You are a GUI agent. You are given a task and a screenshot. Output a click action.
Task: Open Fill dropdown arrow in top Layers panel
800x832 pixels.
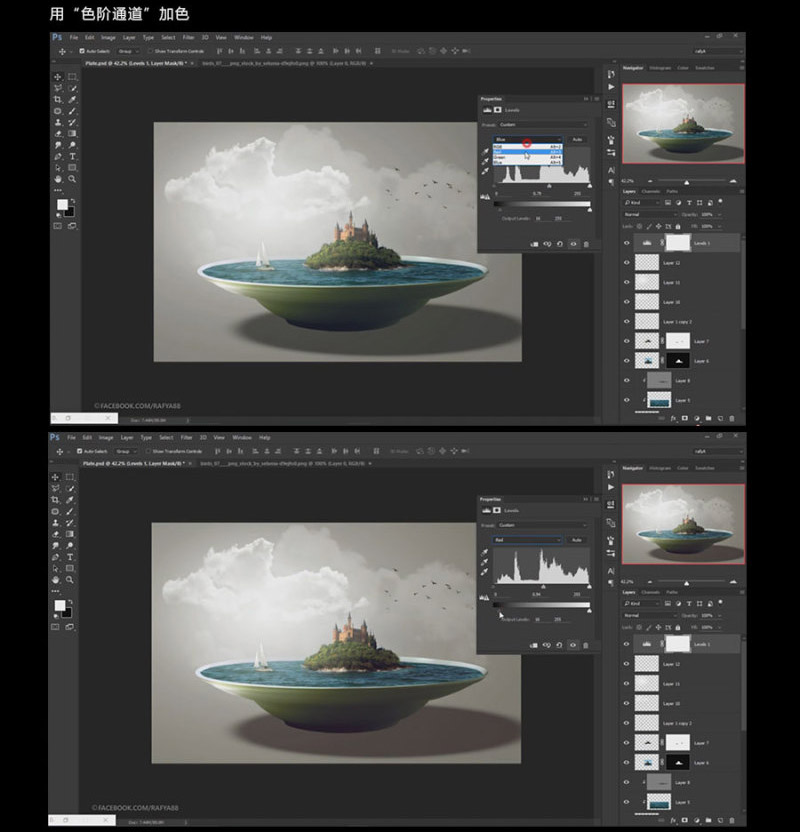[720, 226]
